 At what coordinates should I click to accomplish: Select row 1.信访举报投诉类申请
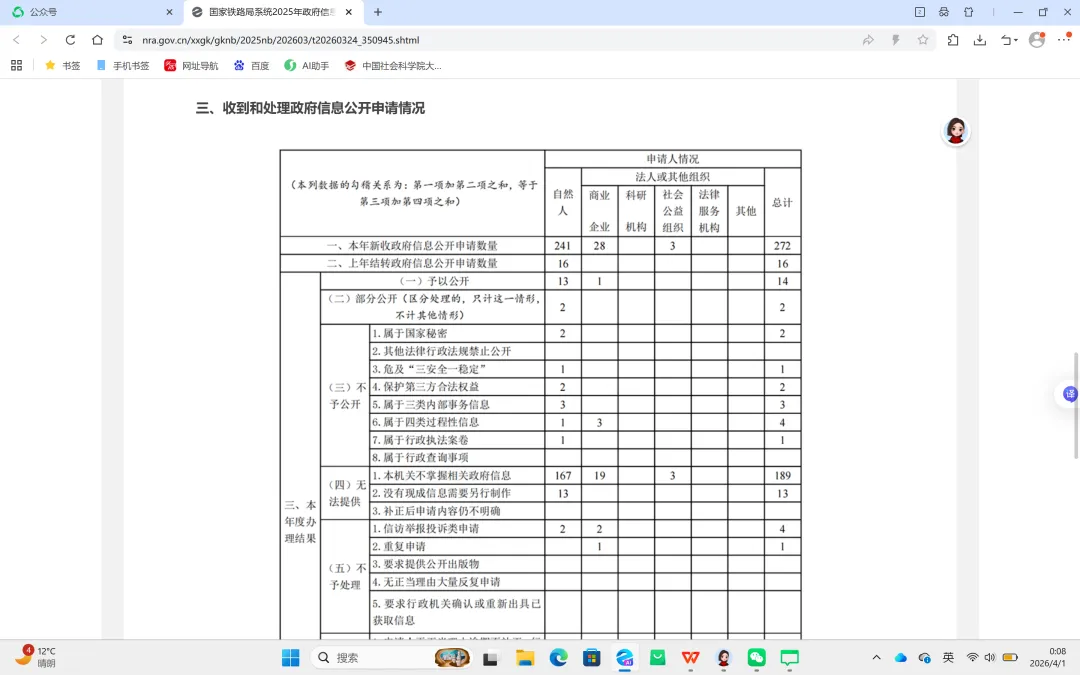(457, 529)
